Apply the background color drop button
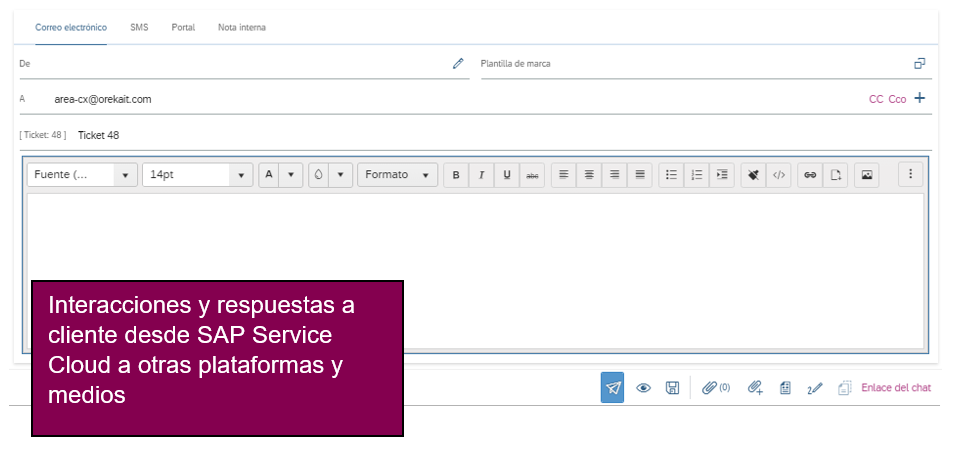This screenshot has height=476, width=955. [319, 175]
